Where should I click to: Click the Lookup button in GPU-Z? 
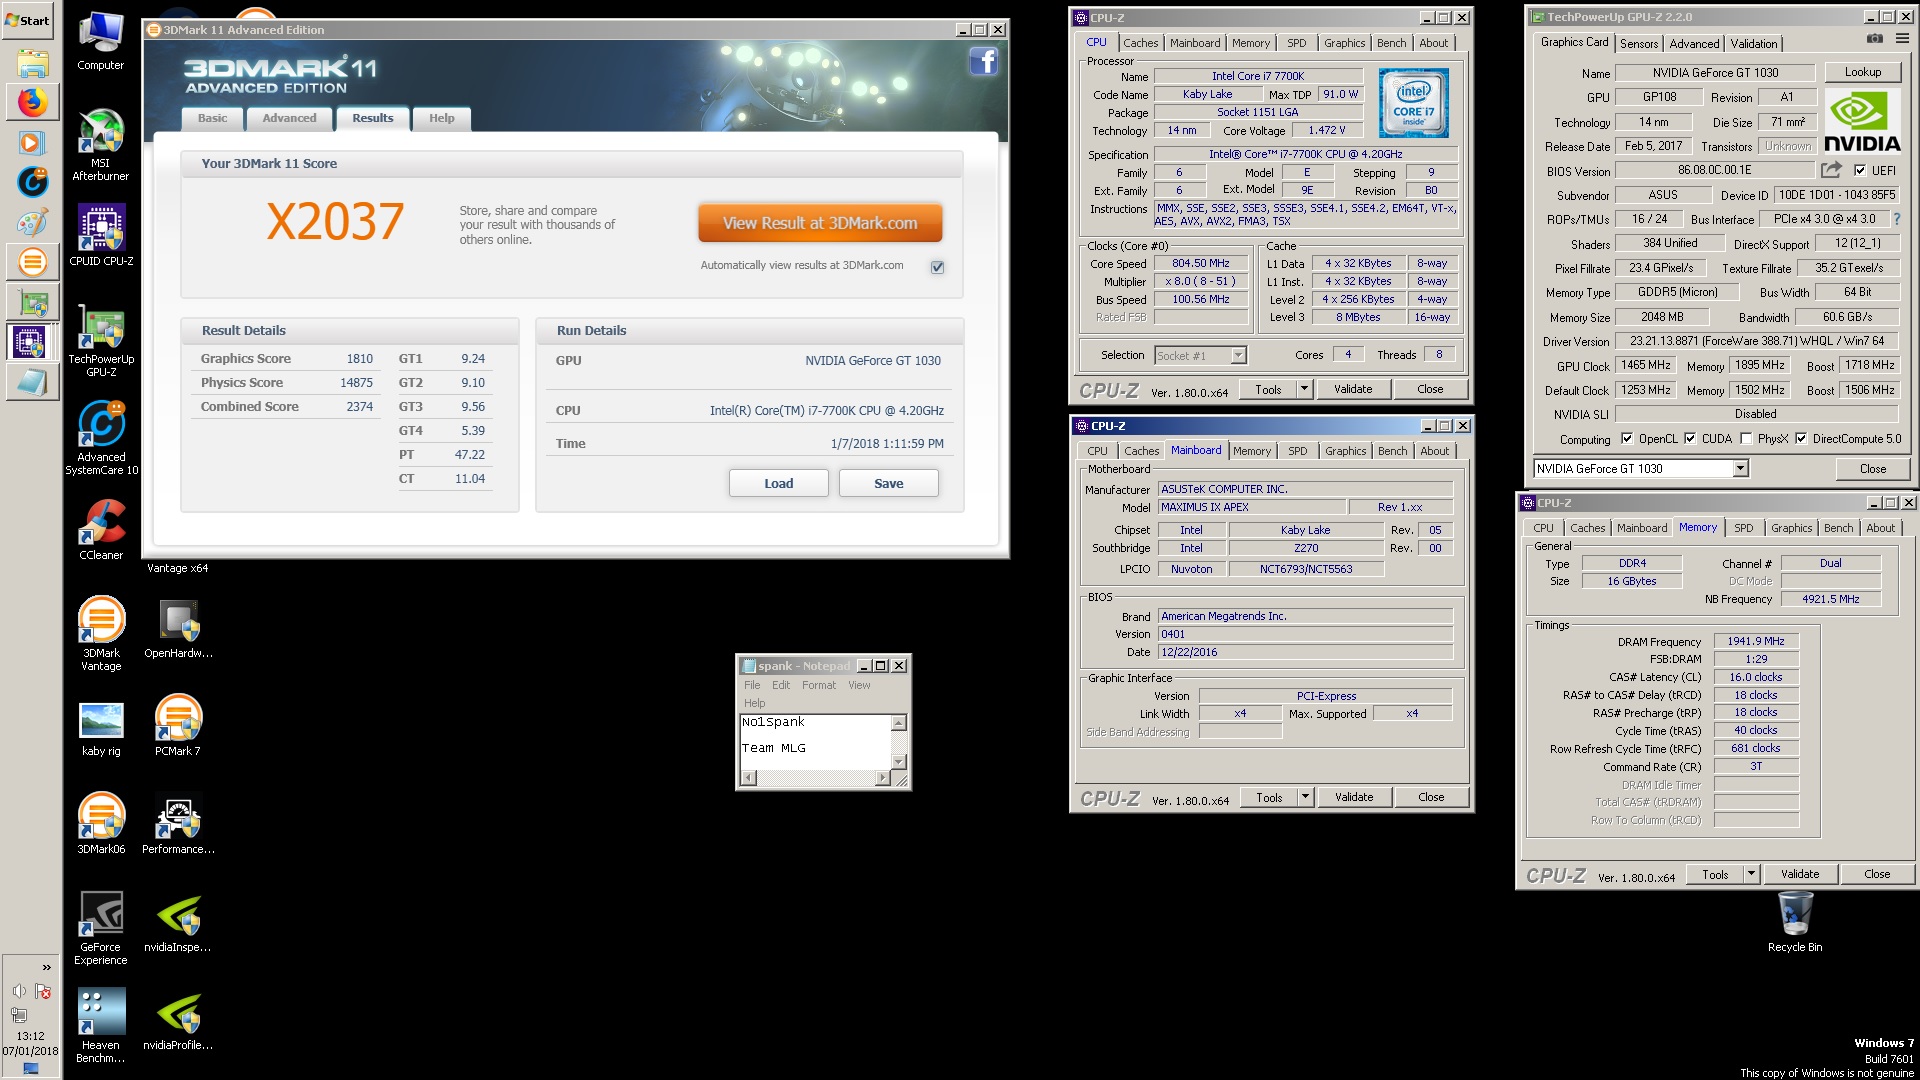click(1862, 72)
